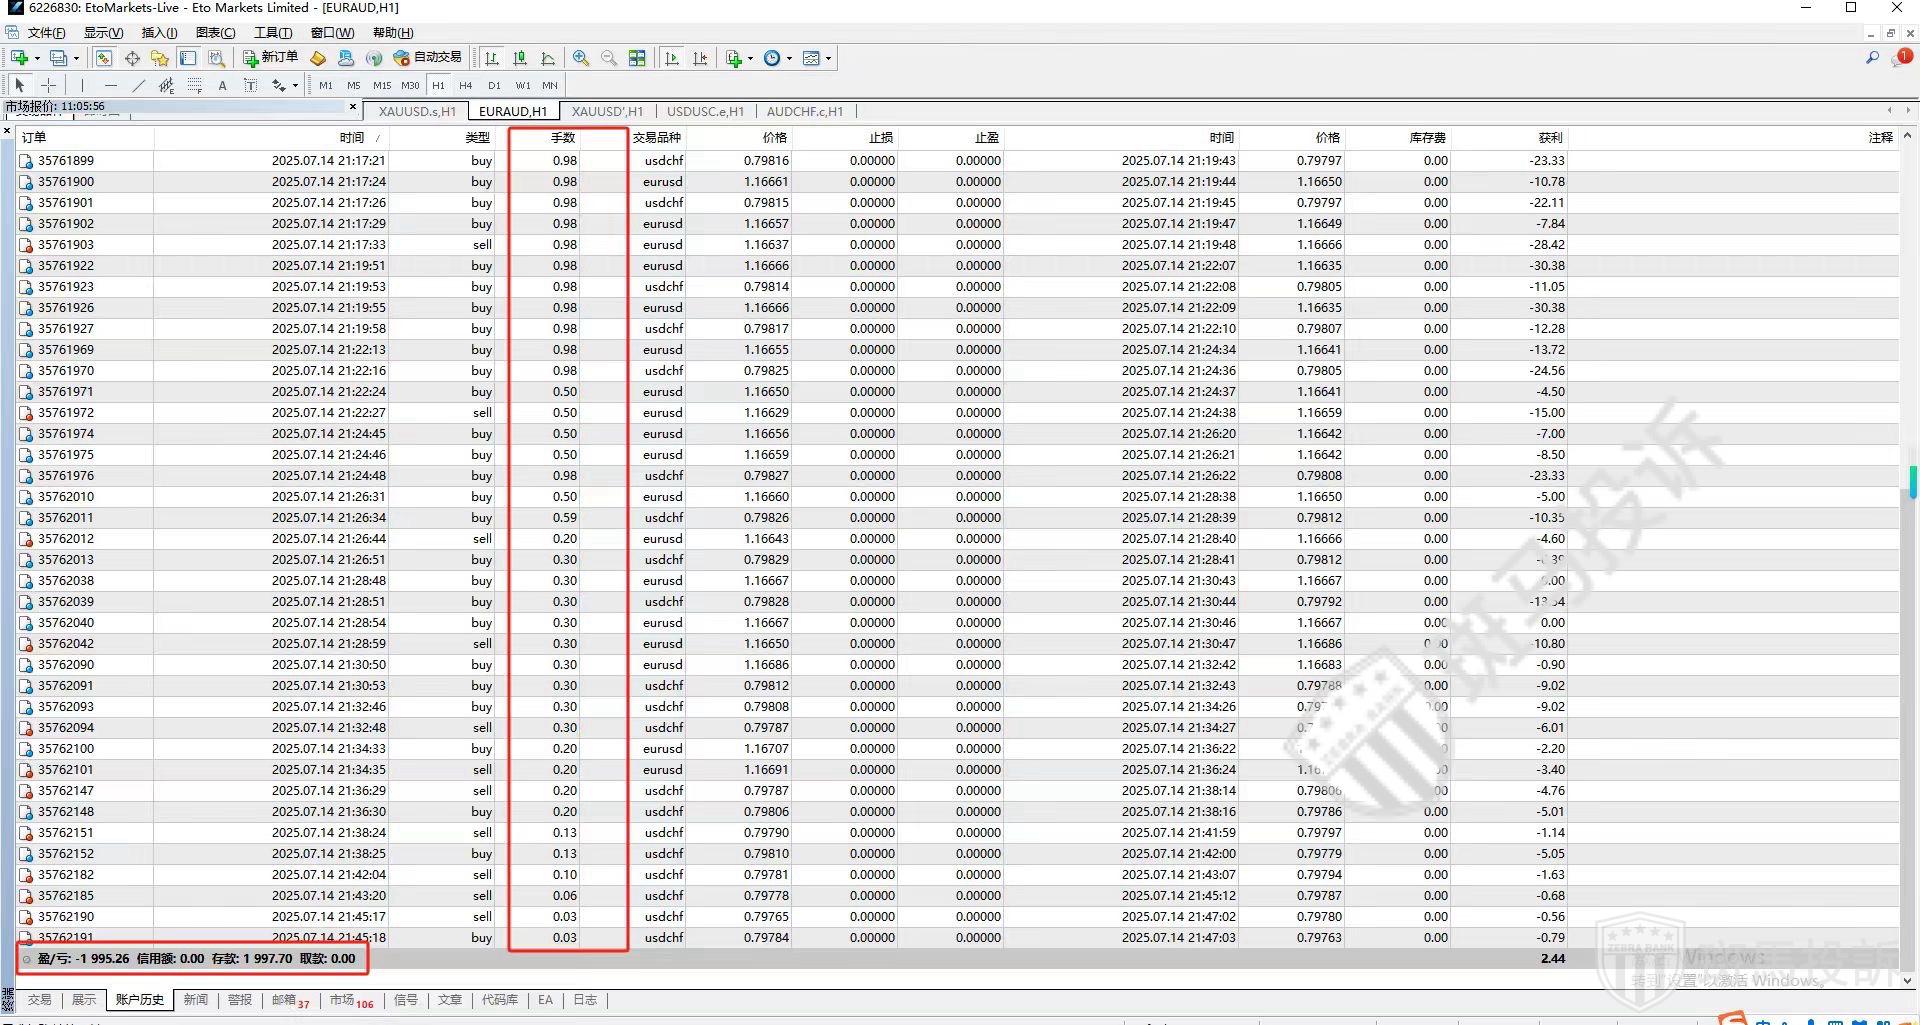Select the text label A tool
Screen dimensions: 1920x1025
click(222, 85)
